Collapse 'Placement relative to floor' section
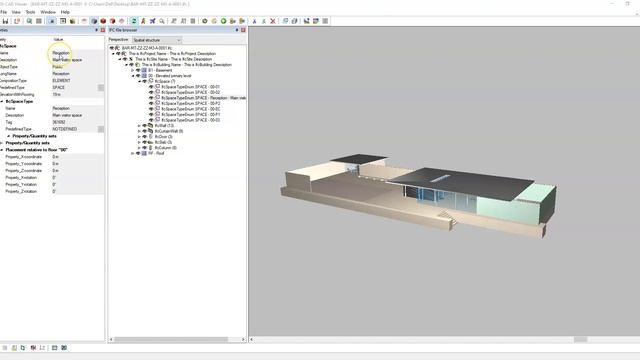The height and width of the screenshot is (360, 640). pos(2,150)
